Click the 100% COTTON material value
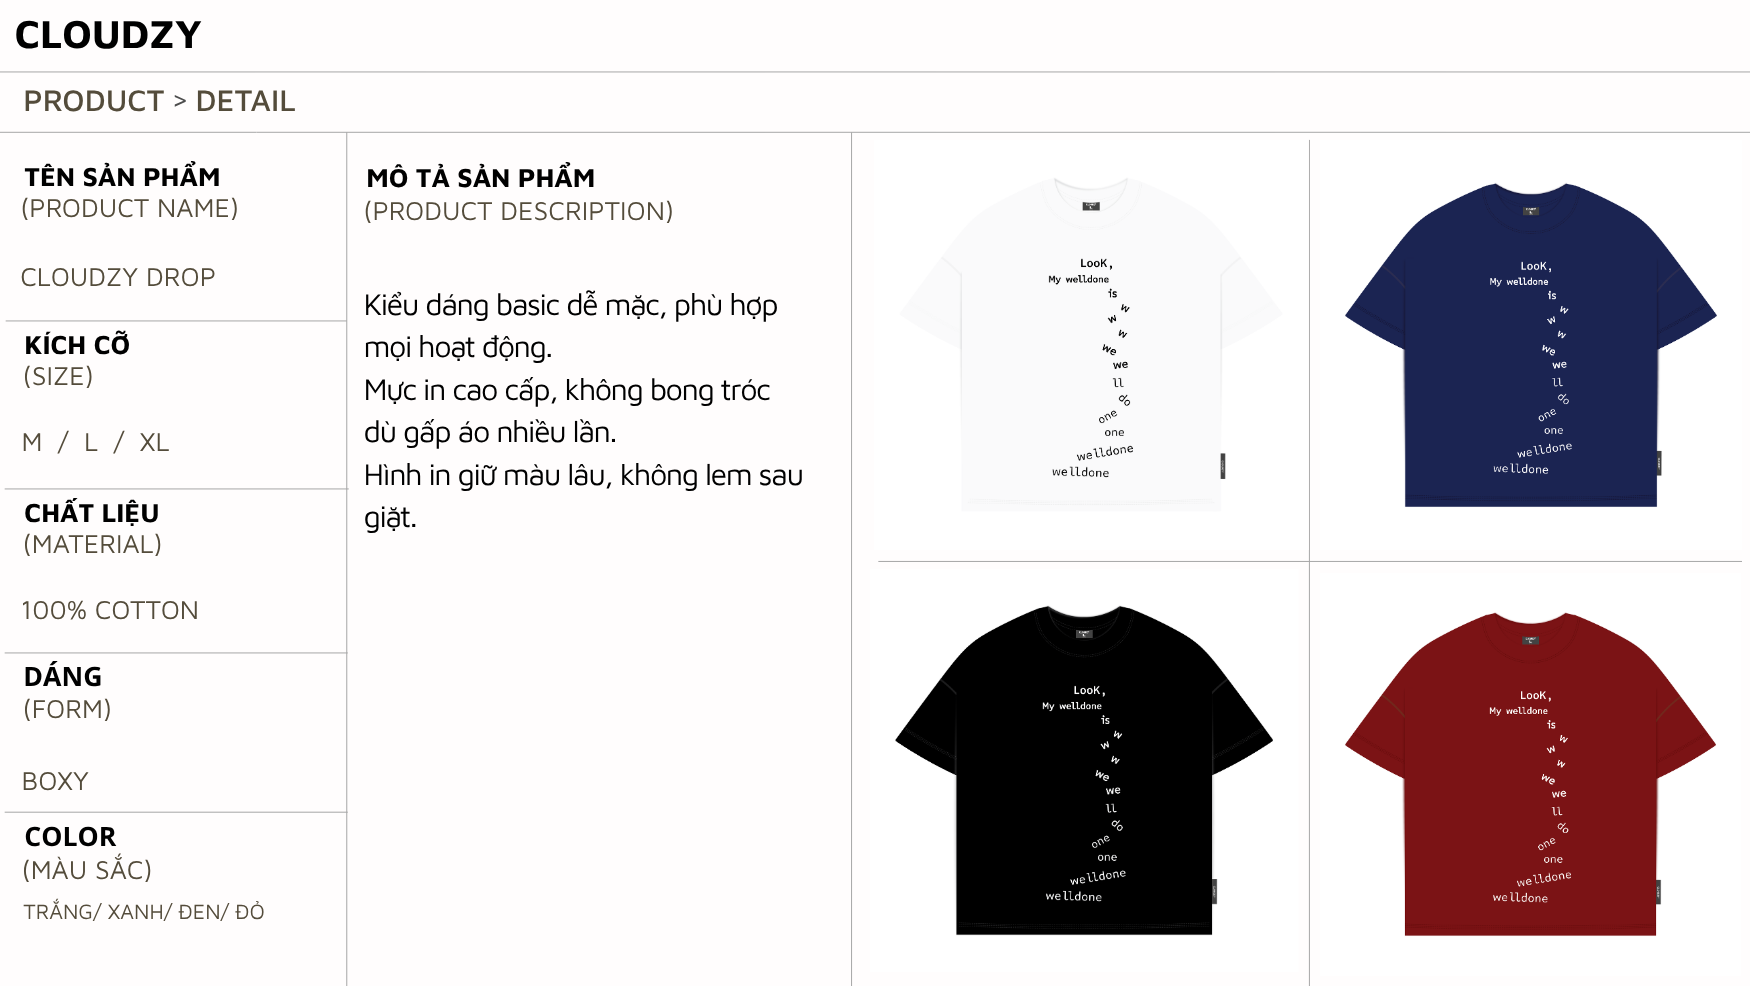Screen dimensions: 1750x986 [110, 610]
